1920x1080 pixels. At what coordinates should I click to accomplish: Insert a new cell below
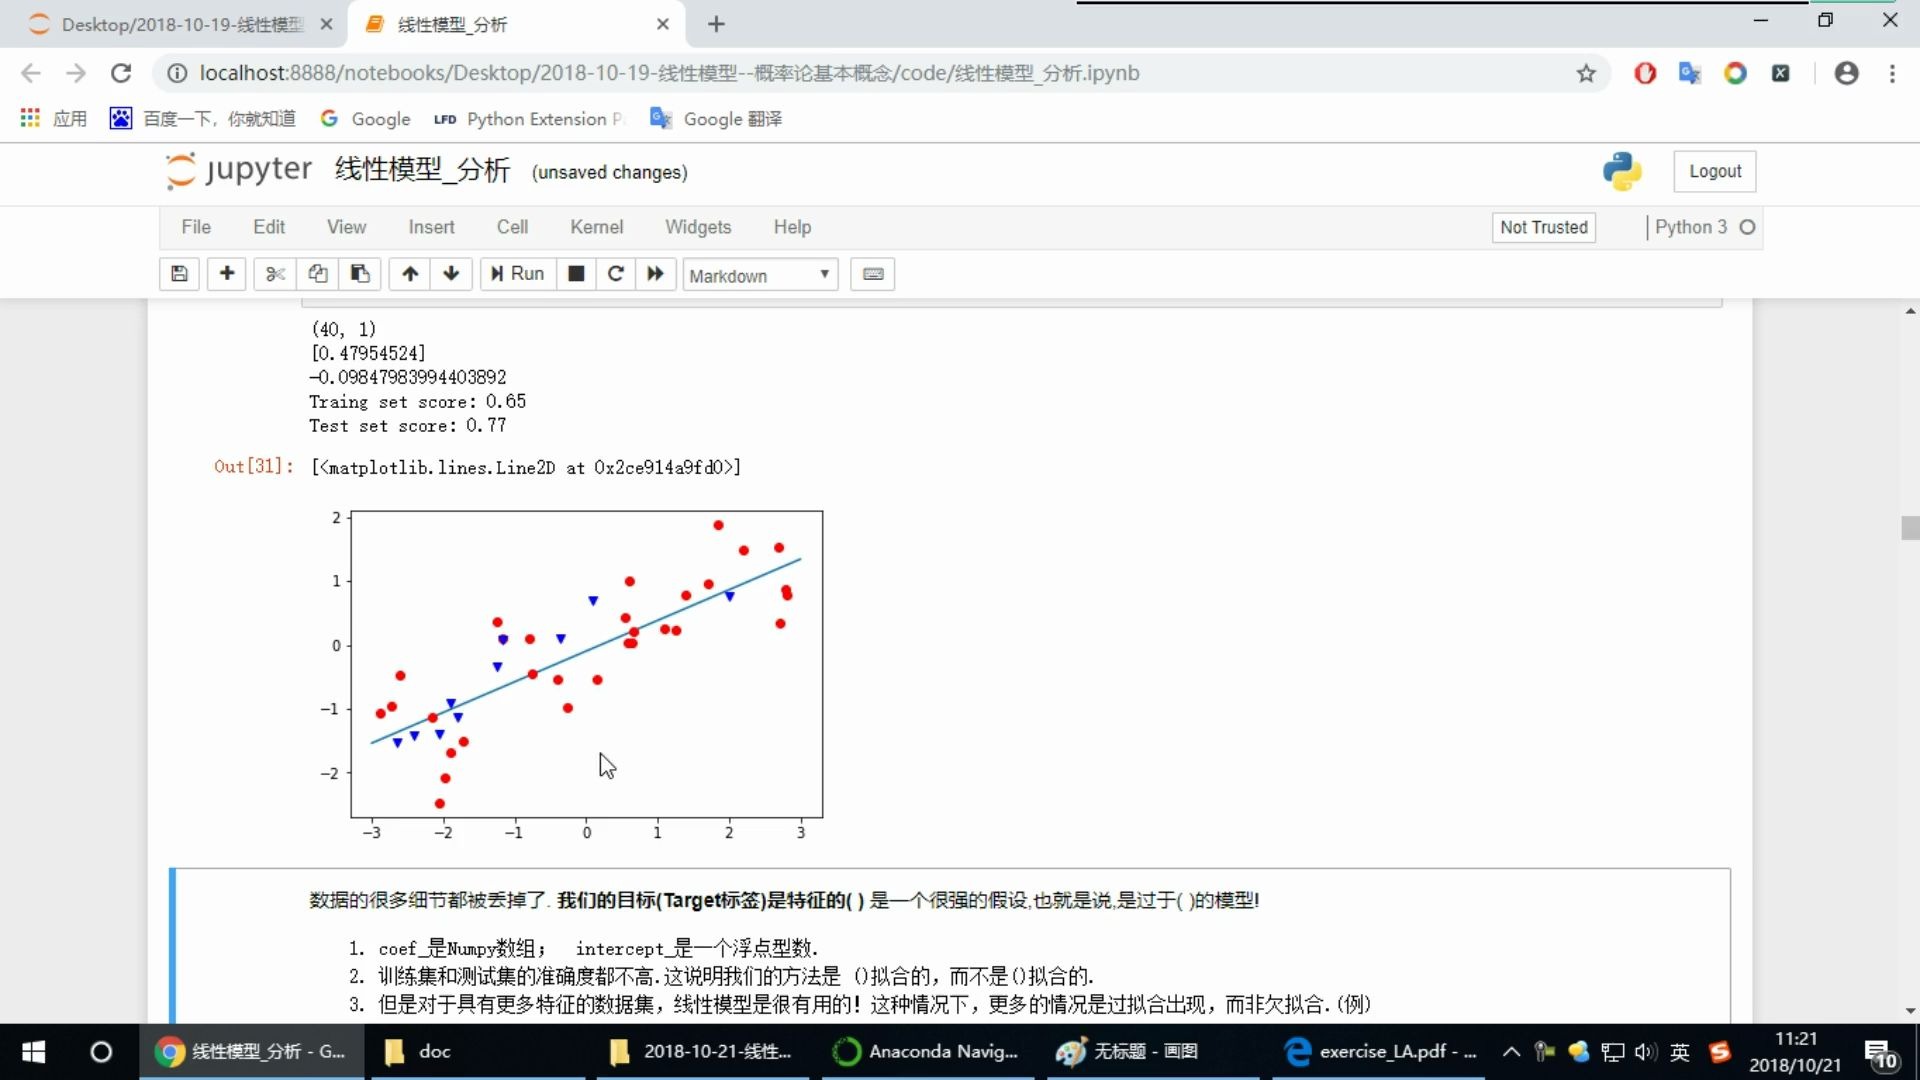coord(226,274)
